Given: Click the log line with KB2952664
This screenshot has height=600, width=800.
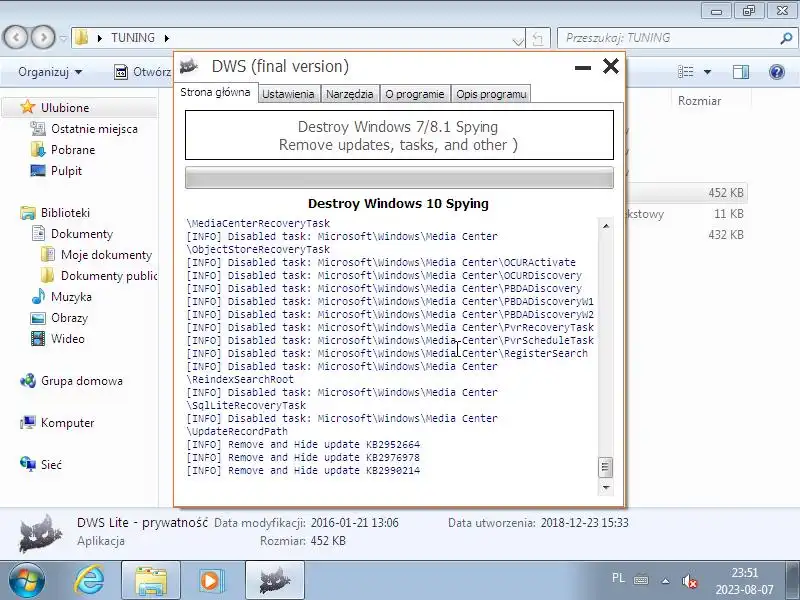Looking at the screenshot, I should click(304, 444).
